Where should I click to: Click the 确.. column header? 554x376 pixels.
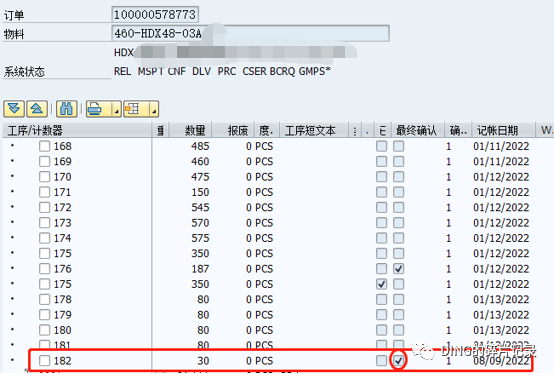(458, 130)
